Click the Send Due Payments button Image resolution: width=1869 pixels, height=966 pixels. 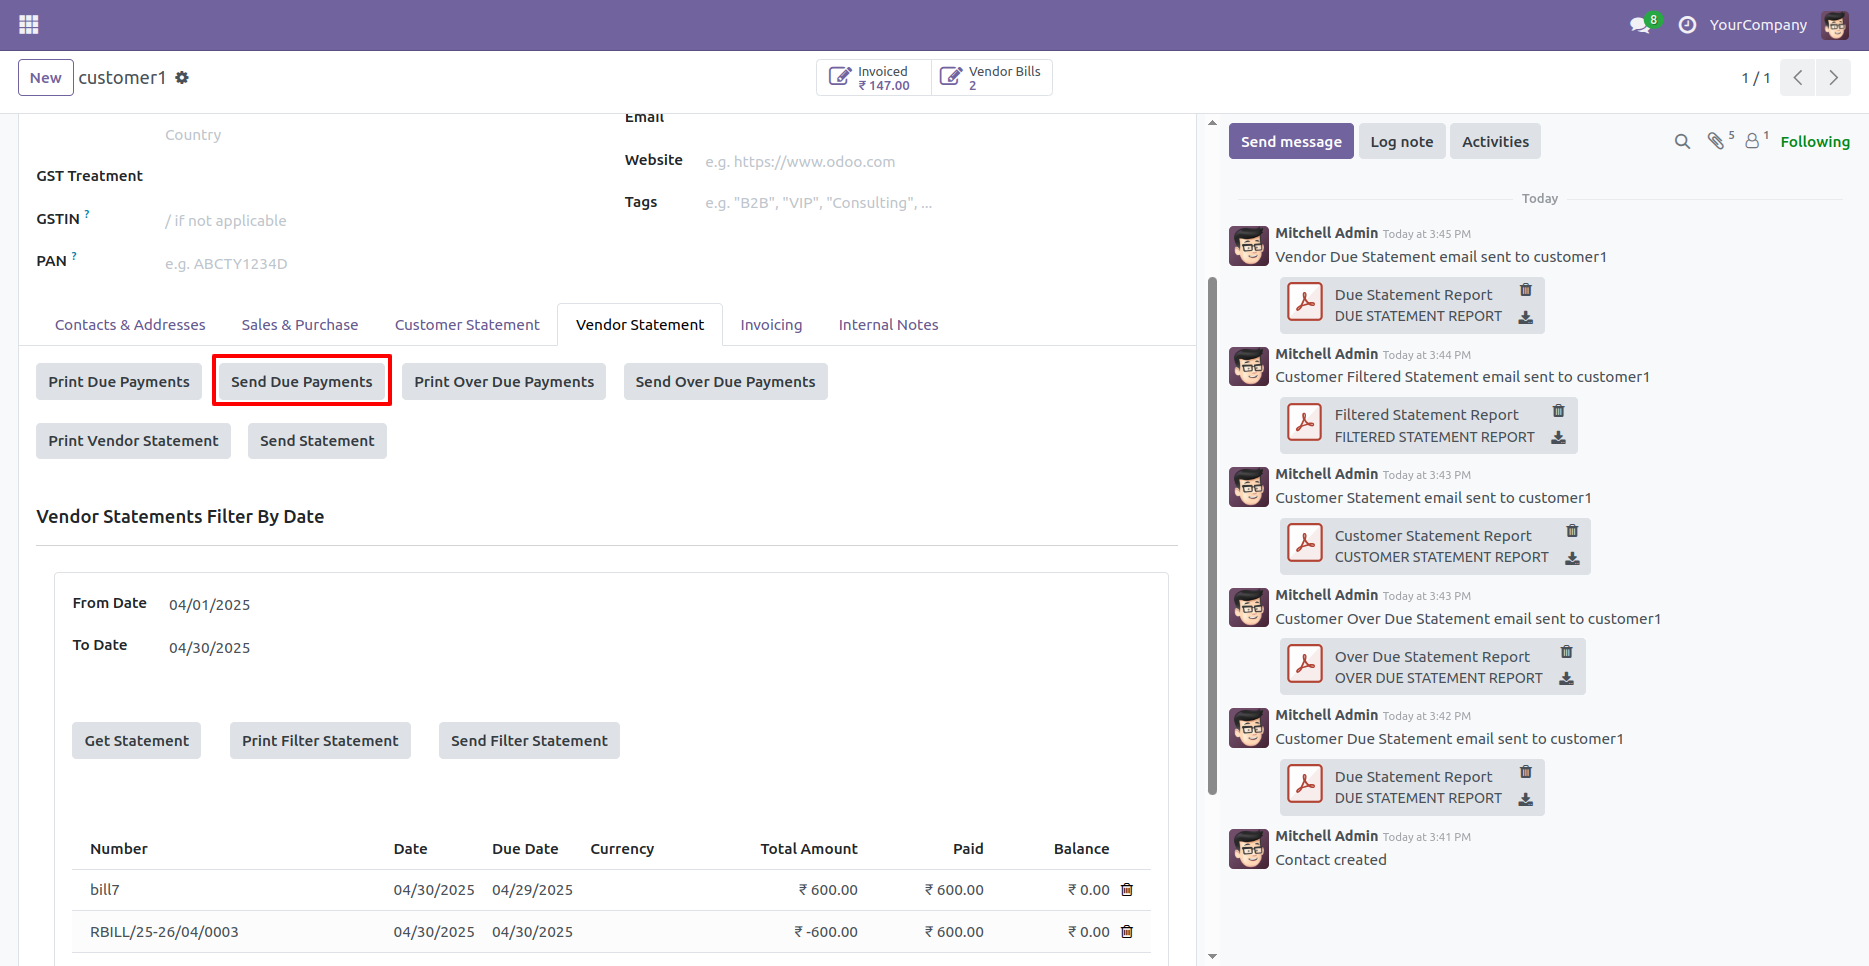coord(301,381)
